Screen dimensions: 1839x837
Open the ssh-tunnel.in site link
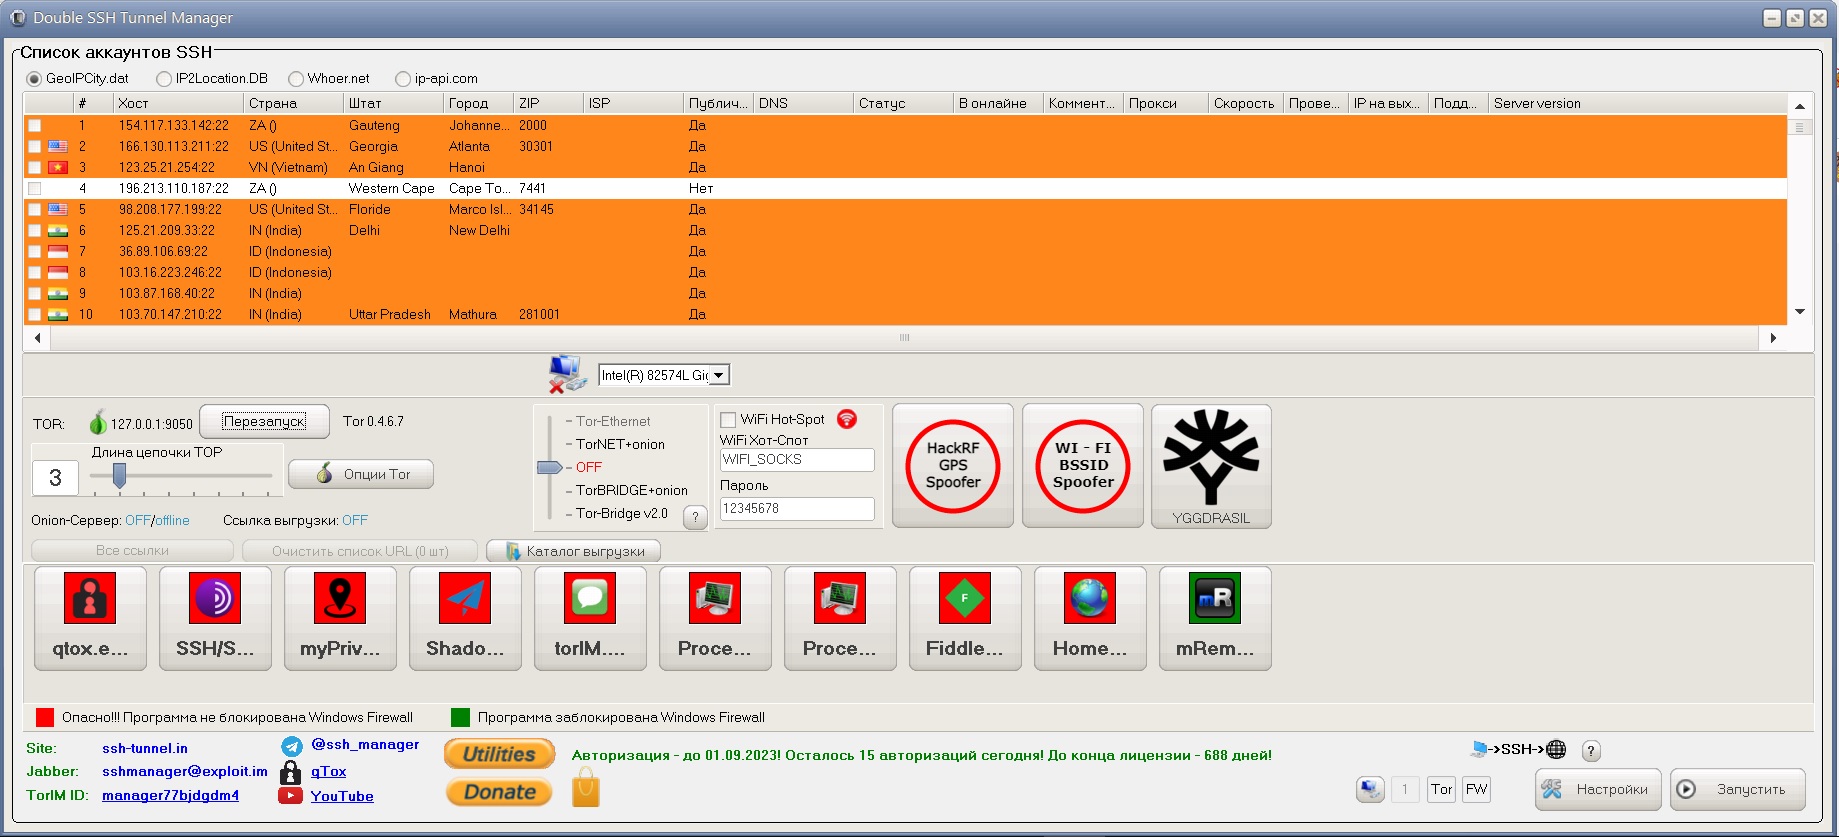(x=145, y=748)
